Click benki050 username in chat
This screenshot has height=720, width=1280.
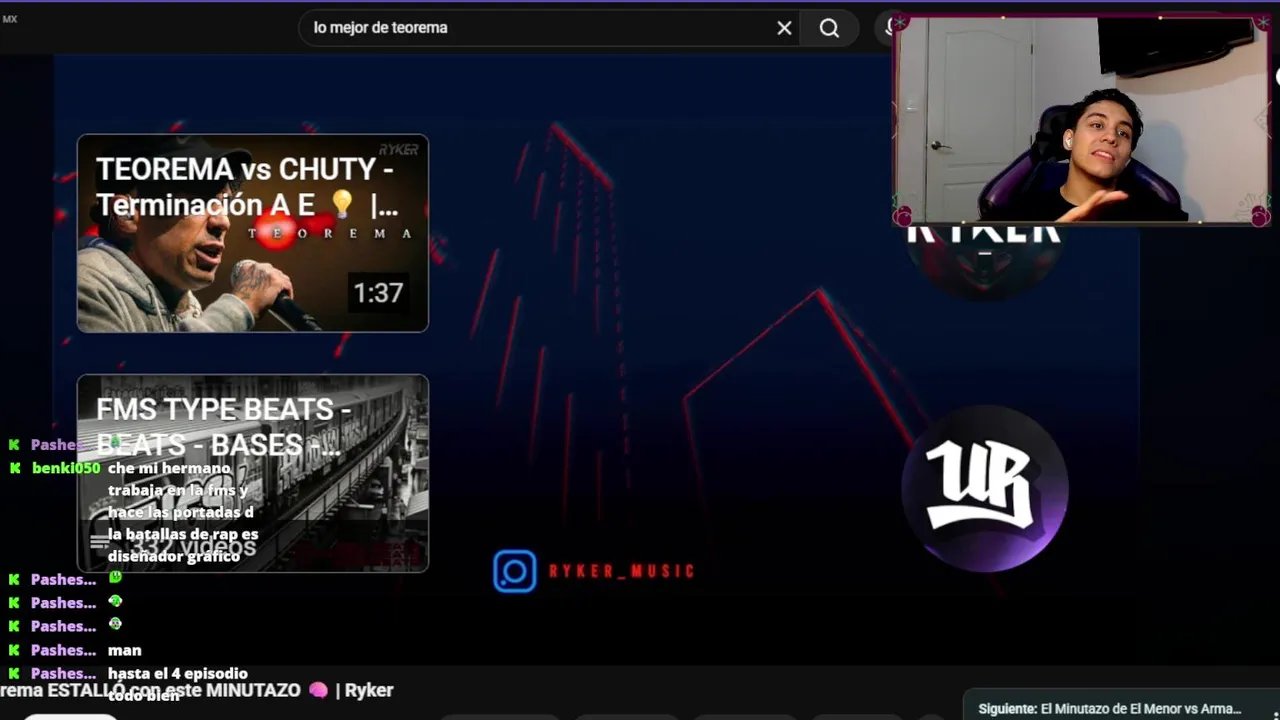[66, 468]
